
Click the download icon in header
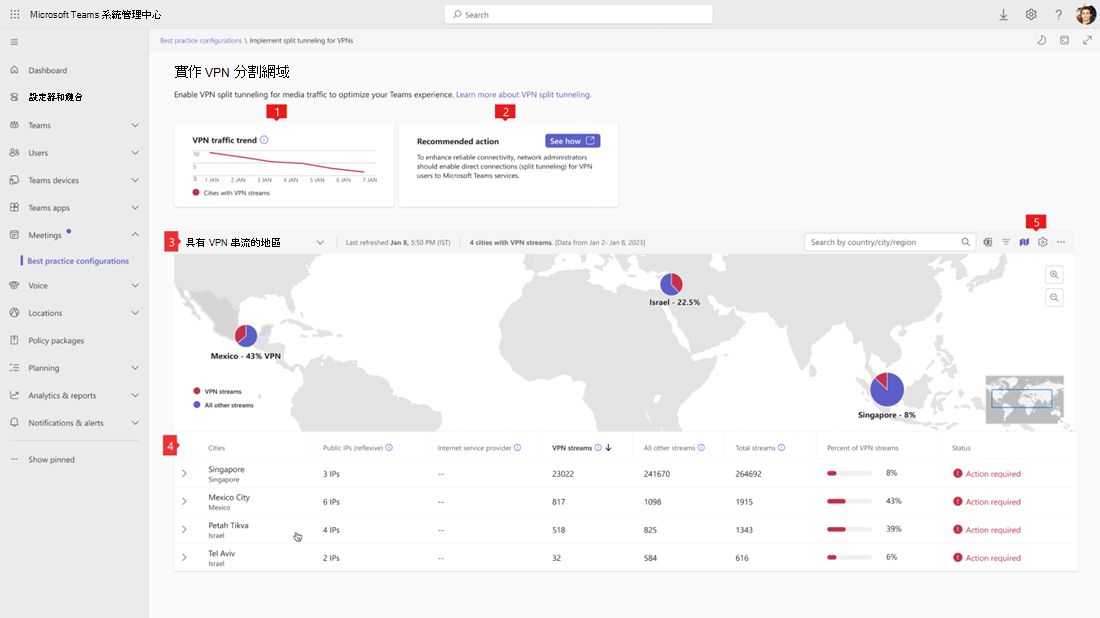(x=1003, y=15)
